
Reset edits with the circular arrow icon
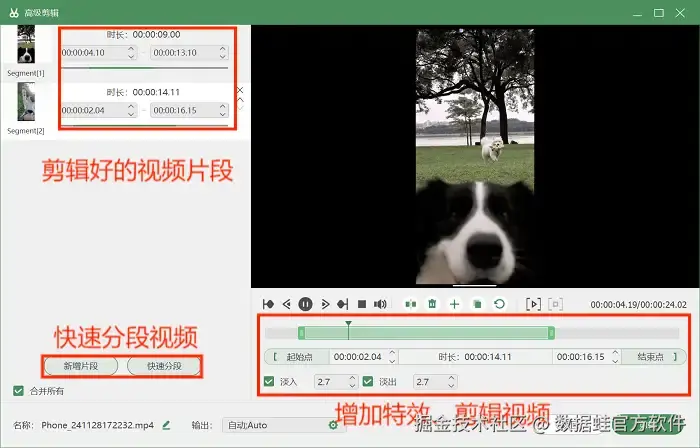click(500, 304)
